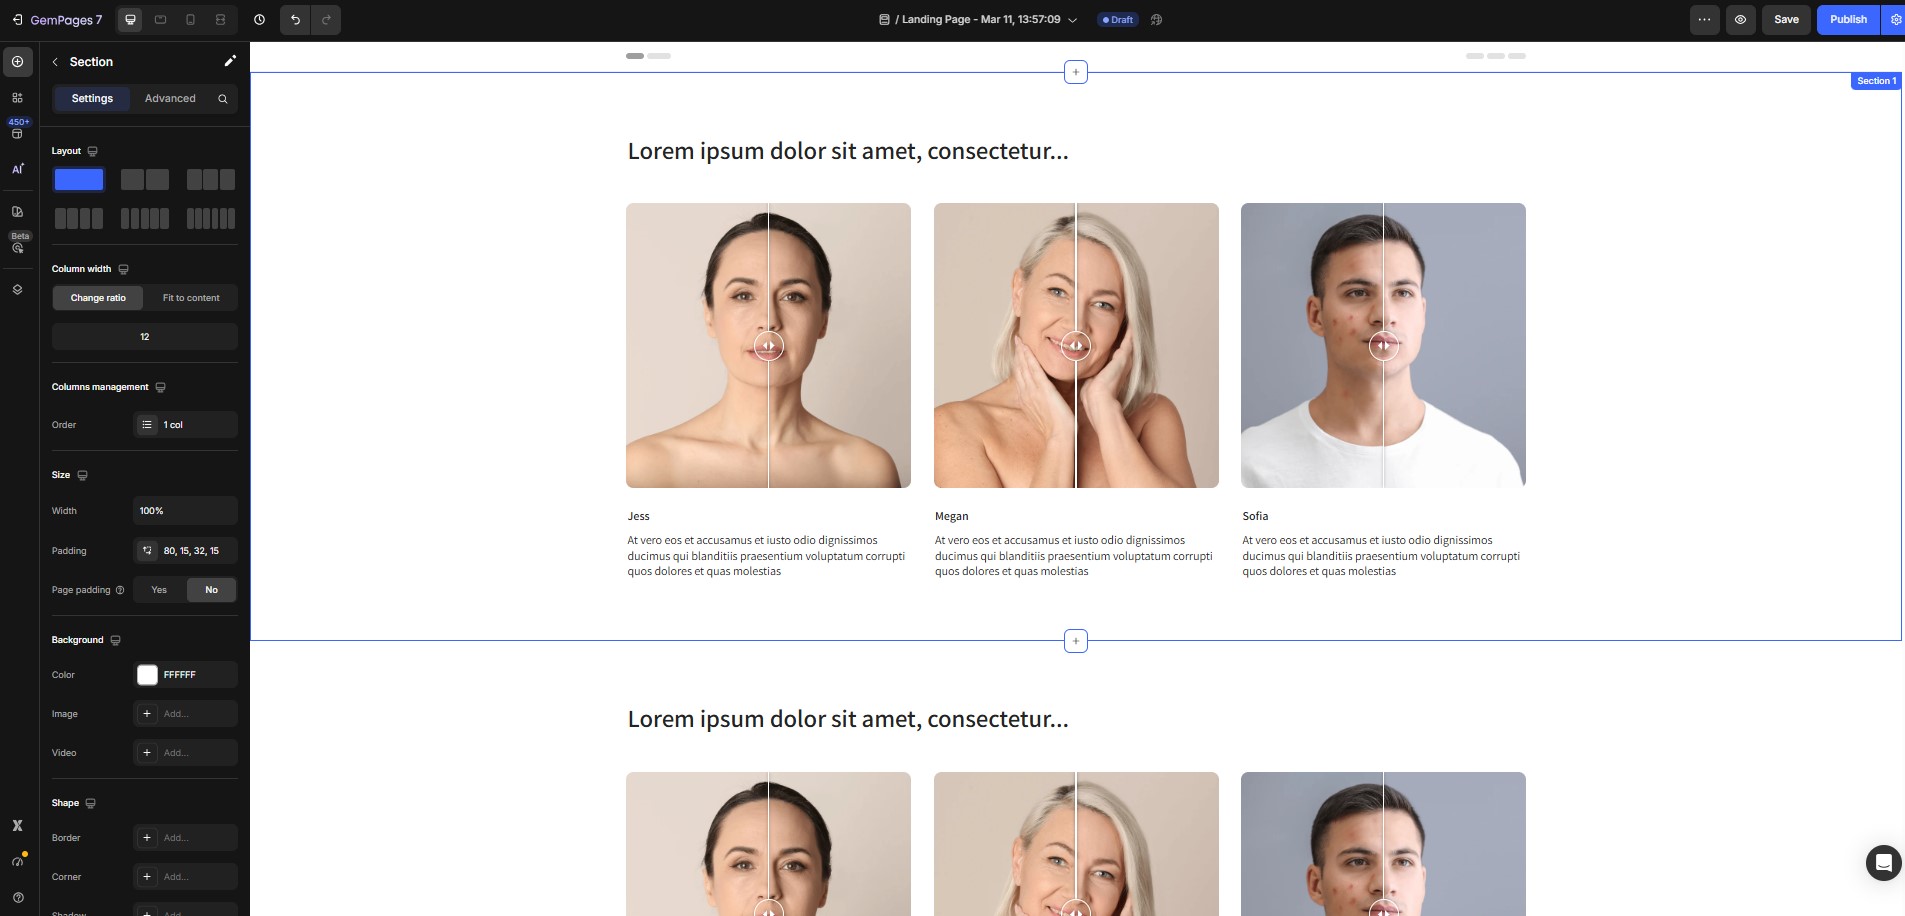This screenshot has width=1905, height=916.
Task: Choose the three-column layout option
Action: point(210,180)
